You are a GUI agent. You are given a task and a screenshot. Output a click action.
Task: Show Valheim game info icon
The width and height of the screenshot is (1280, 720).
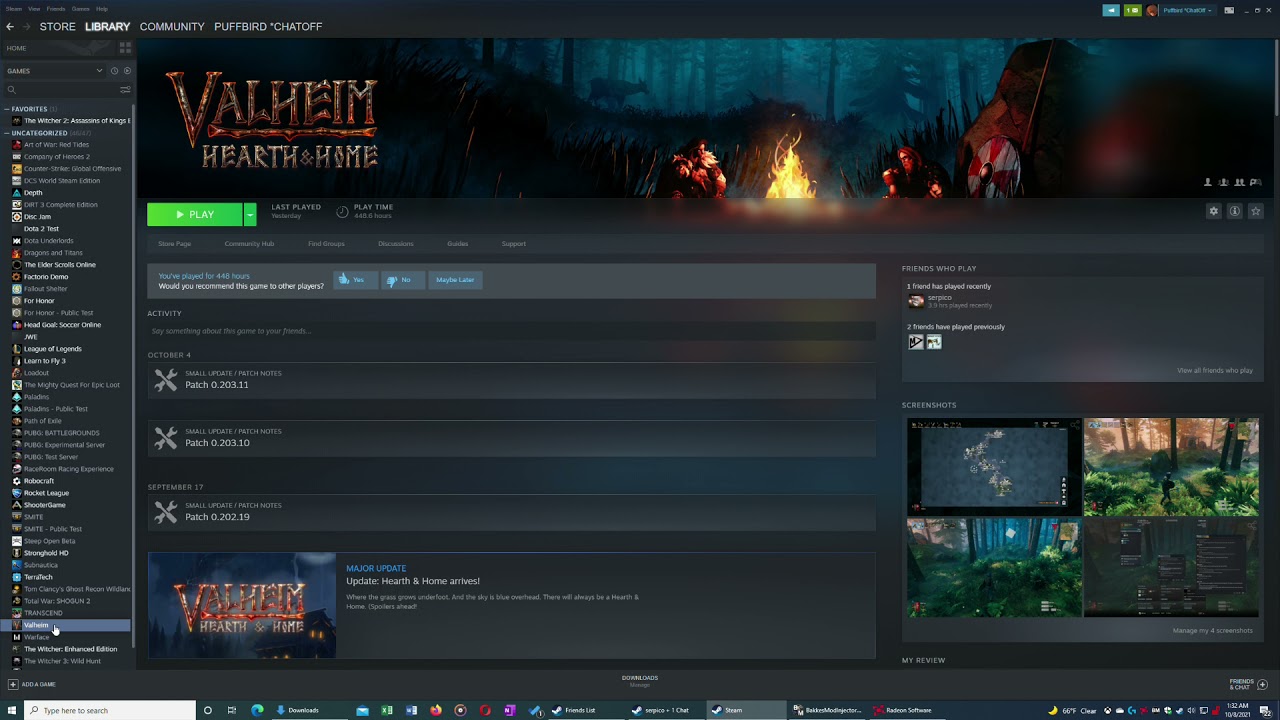pyautogui.click(x=1234, y=211)
